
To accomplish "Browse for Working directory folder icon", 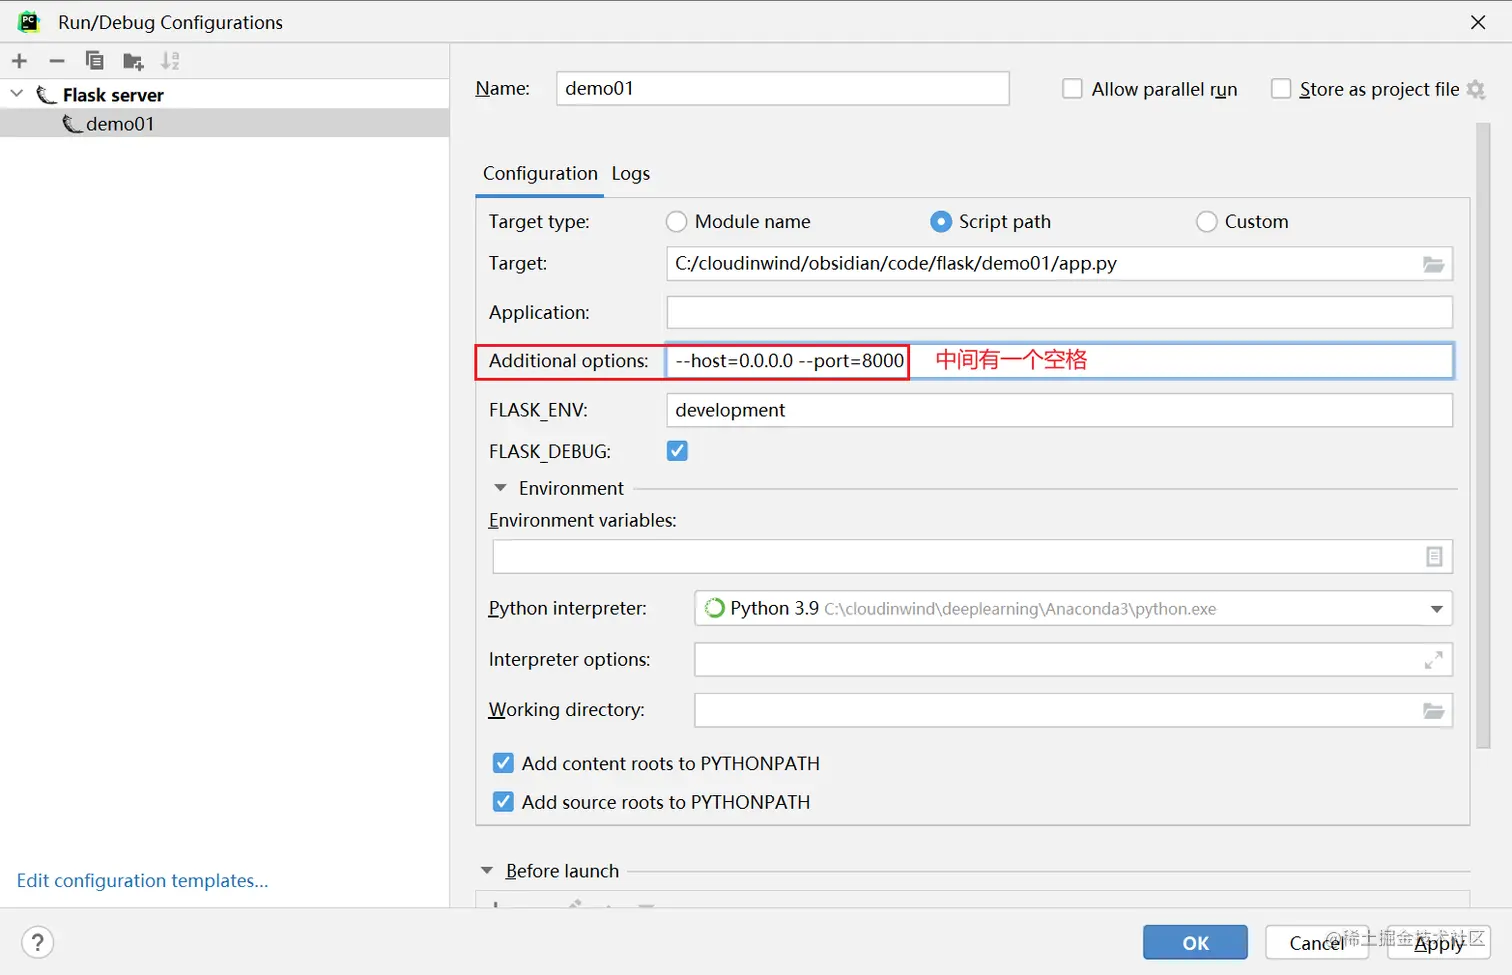I will (x=1433, y=711).
